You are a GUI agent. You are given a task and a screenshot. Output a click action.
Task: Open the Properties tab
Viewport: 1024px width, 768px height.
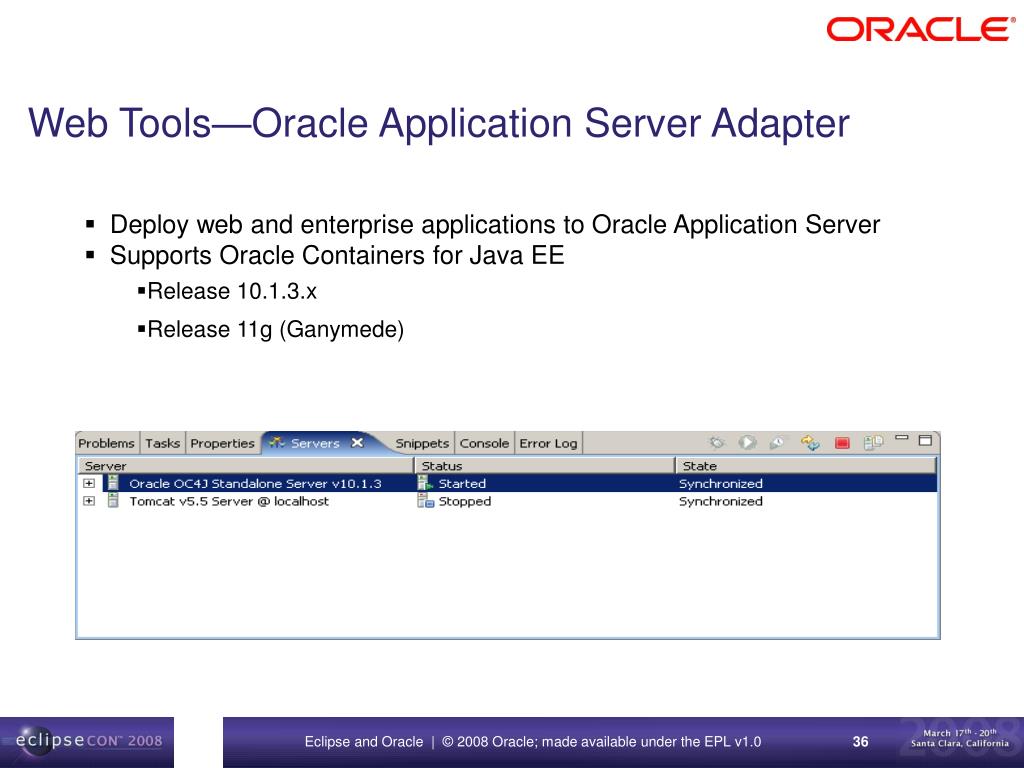(222, 443)
